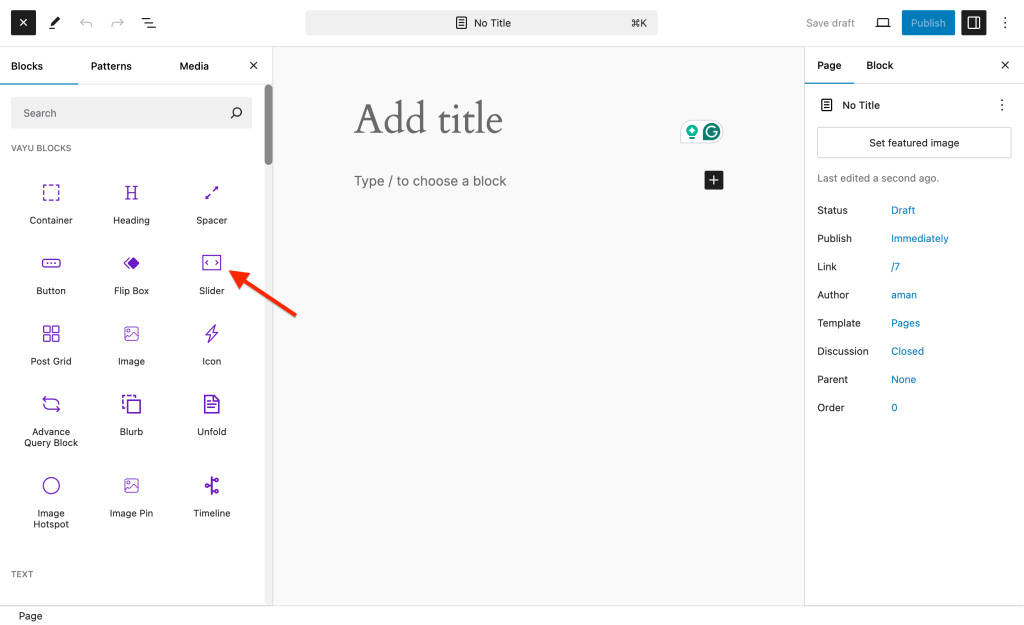Insert the Spacer block

[x=211, y=202]
